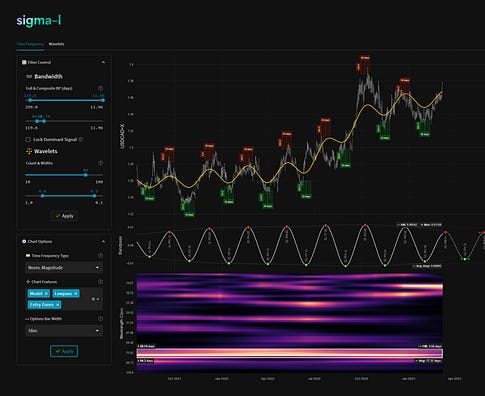Click the Bandwidth heading
This screenshot has width=485, height=396.
point(48,76)
